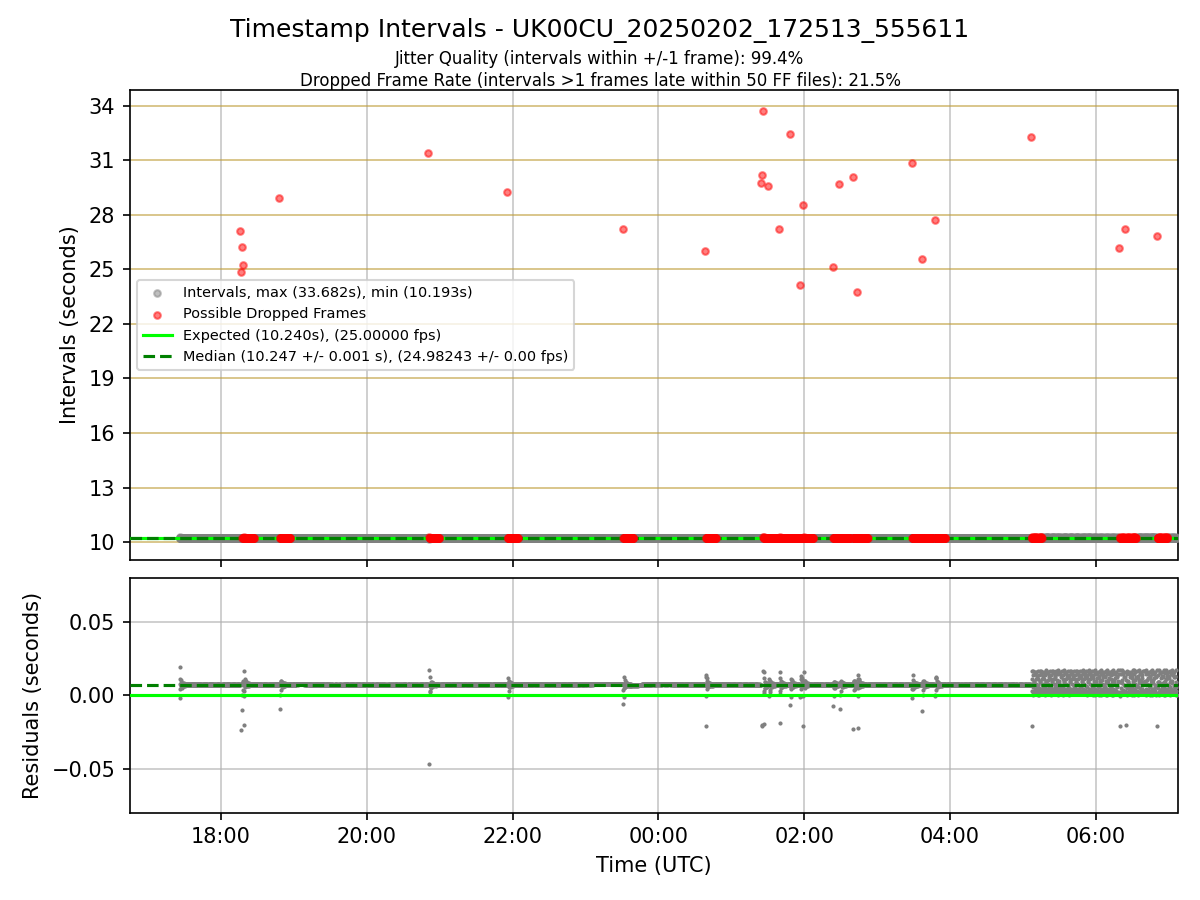Select the 'Jitter Quality' 99.4% subtitle line
1200x900 pixels.
(599, 58)
